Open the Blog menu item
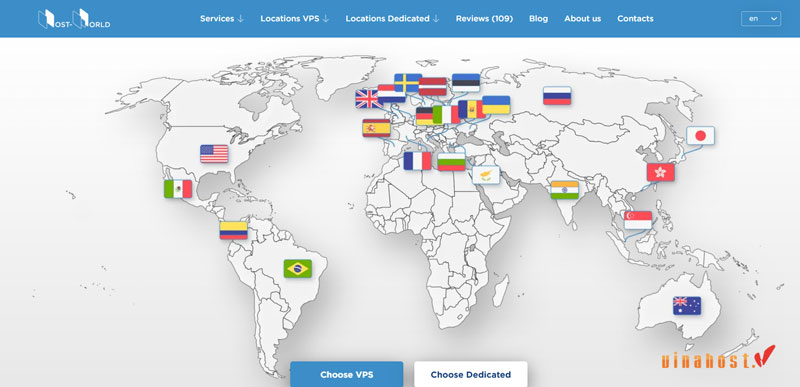The image size is (800, 387). pos(538,18)
